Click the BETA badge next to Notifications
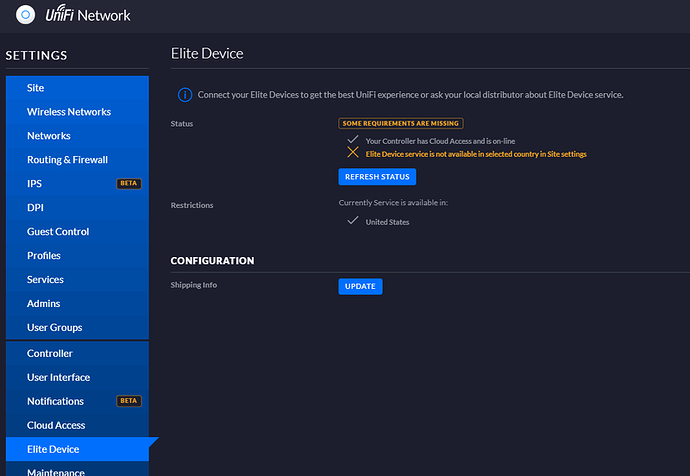The height and width of the screenshot is (476, 690). (128, 401)
